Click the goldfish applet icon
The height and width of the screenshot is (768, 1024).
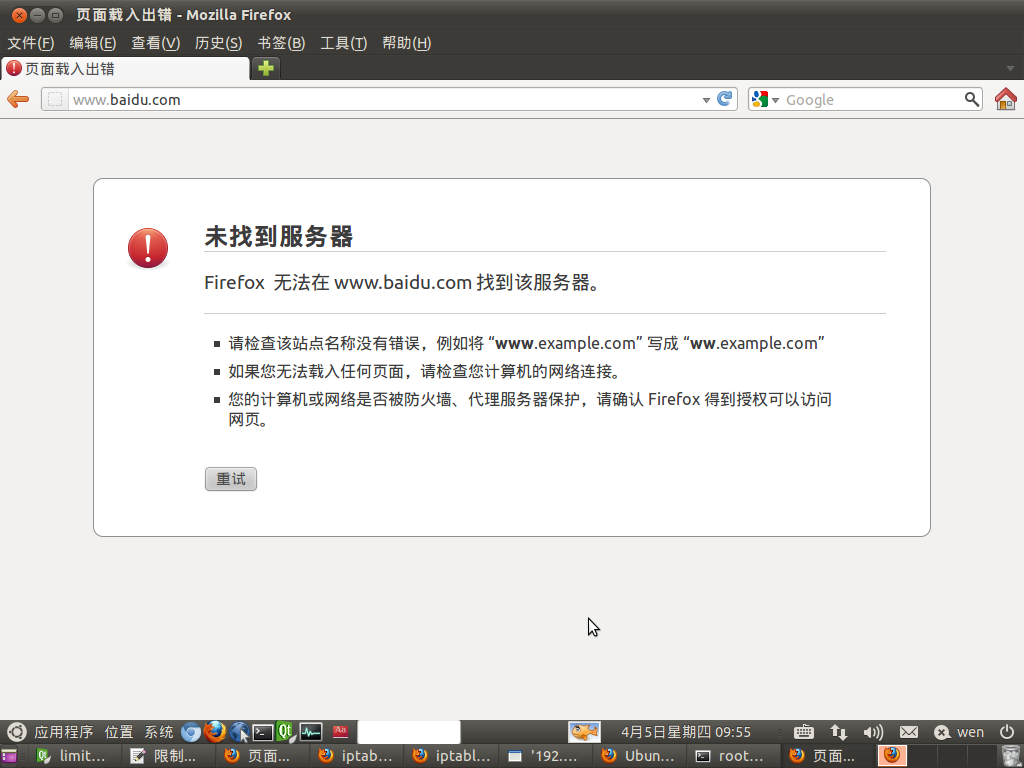584,732
